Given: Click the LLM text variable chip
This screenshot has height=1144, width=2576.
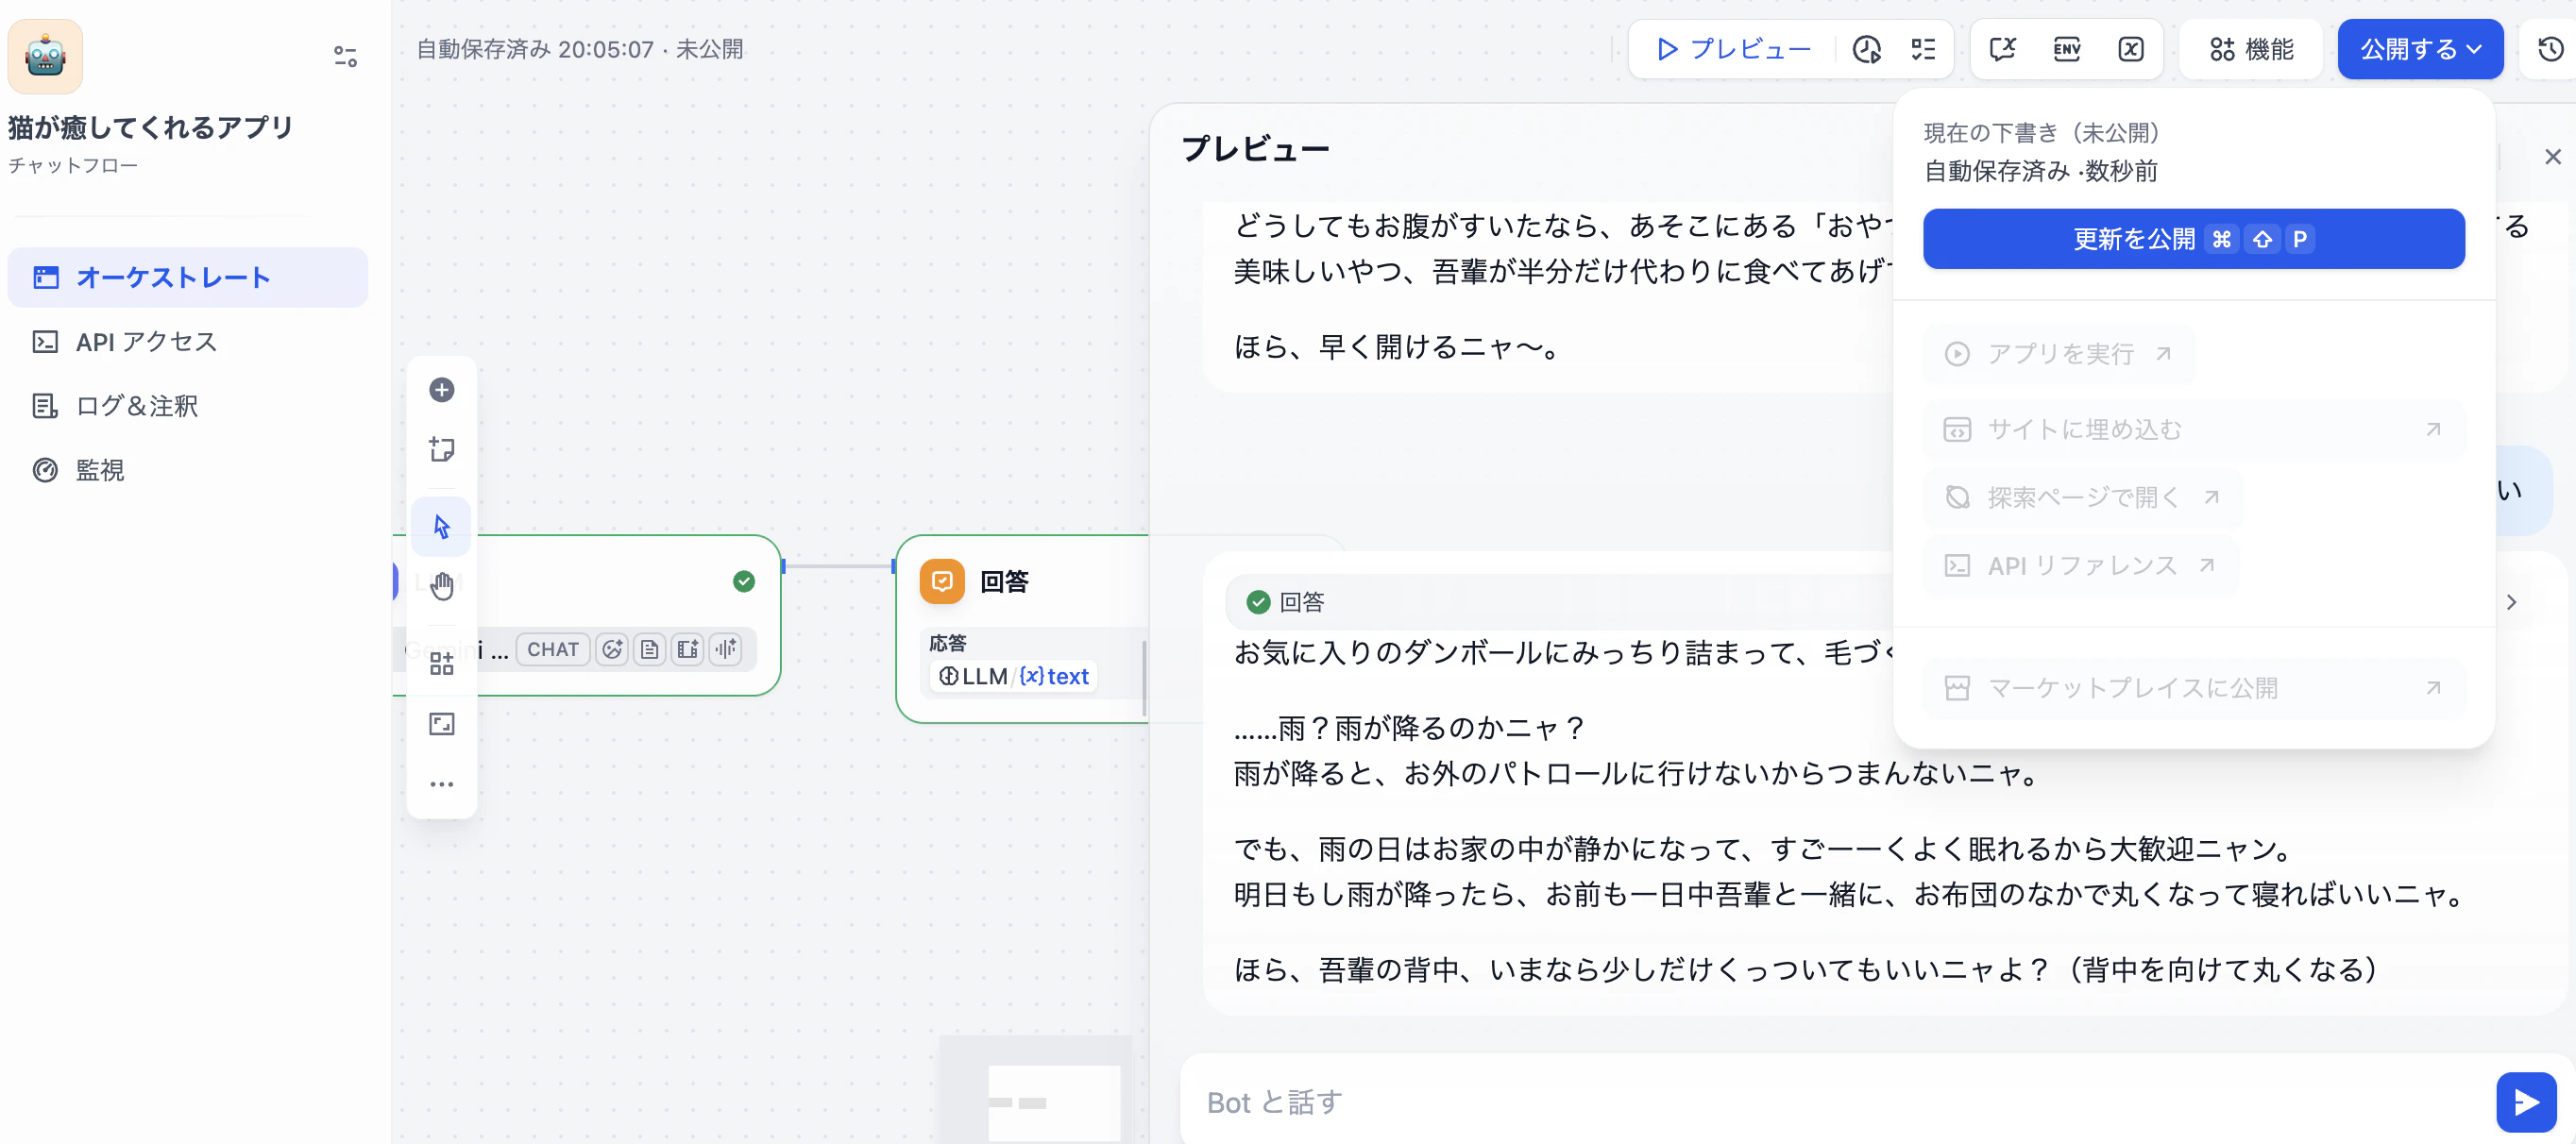Looking at the screenshot, I should click(x=1014, y=677).
